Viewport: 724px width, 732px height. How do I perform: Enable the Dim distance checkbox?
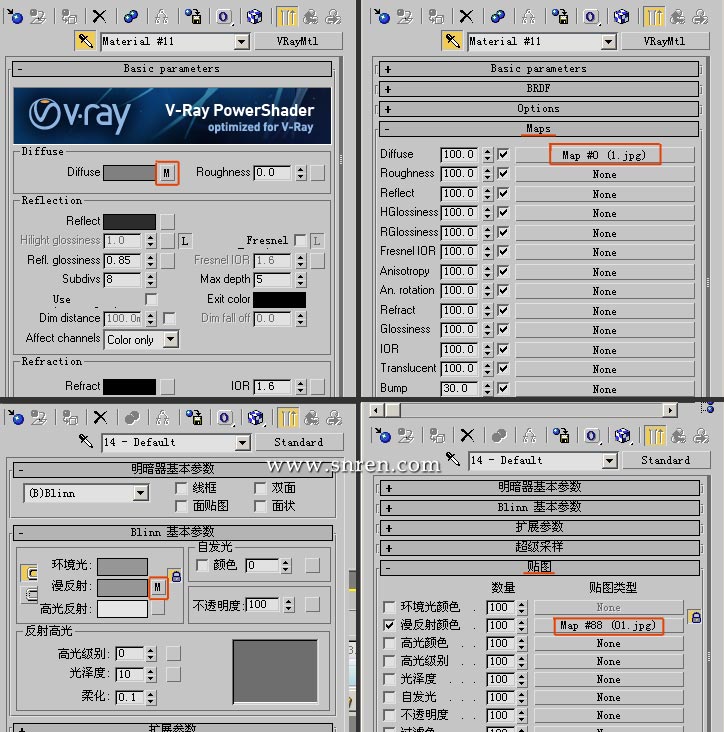169,319
